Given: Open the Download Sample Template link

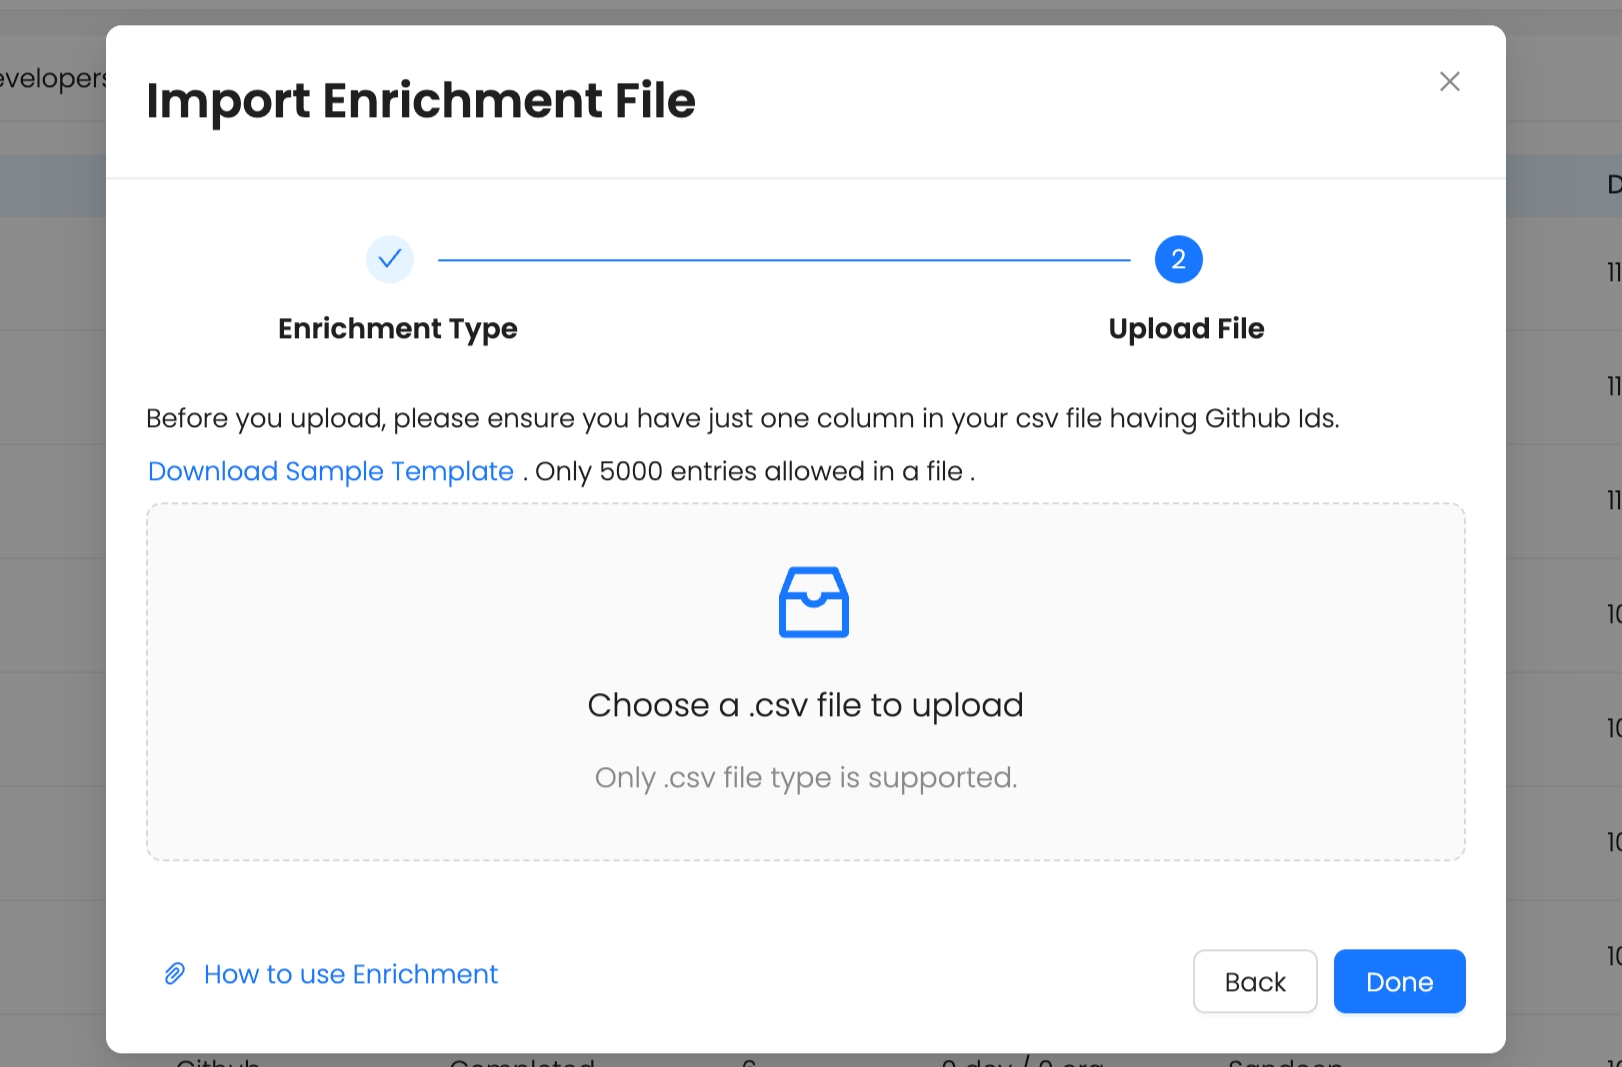Looking at the screenshot, I should click(330, 471).
